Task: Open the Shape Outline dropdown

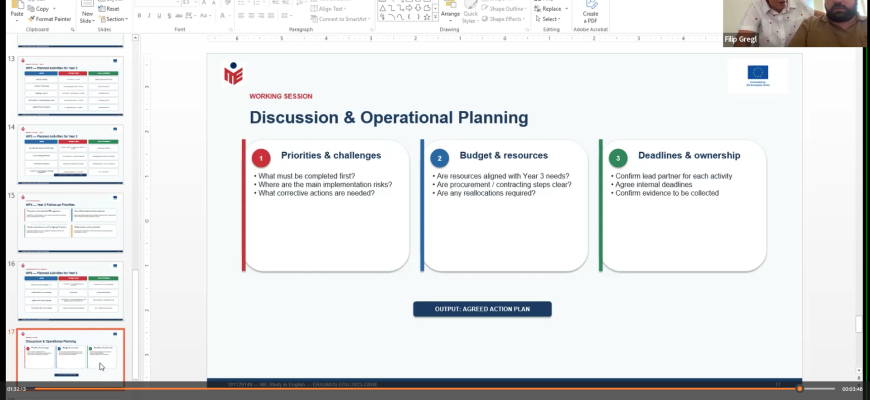Action: (x=504, y=9)
